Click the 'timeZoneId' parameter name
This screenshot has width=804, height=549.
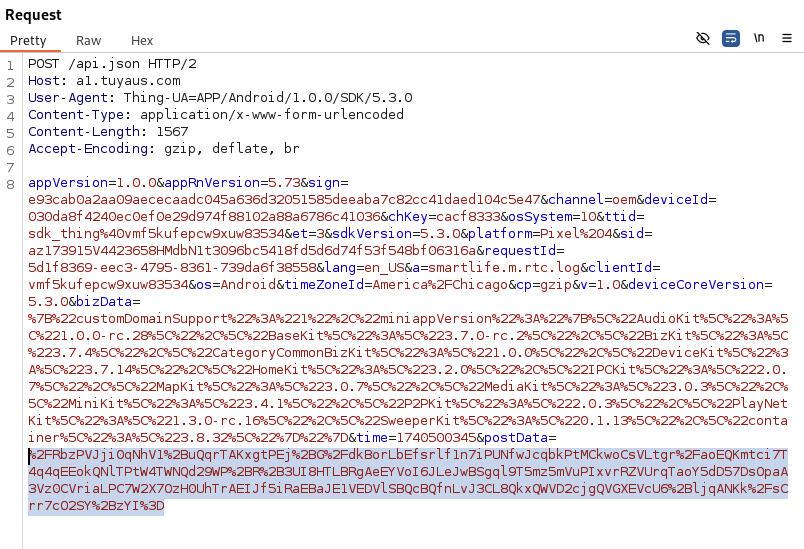point(325,284)
